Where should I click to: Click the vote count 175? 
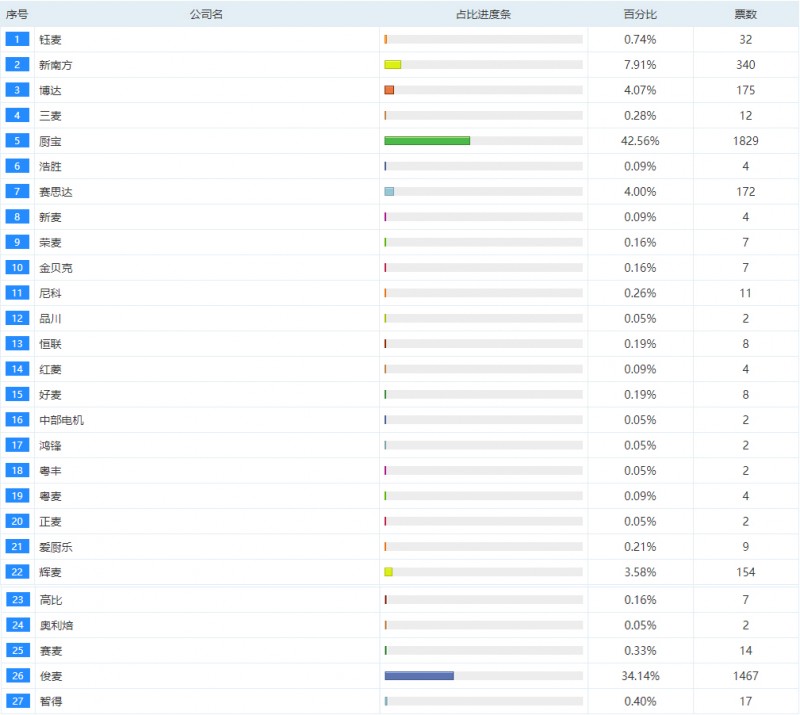click(745, 90)
